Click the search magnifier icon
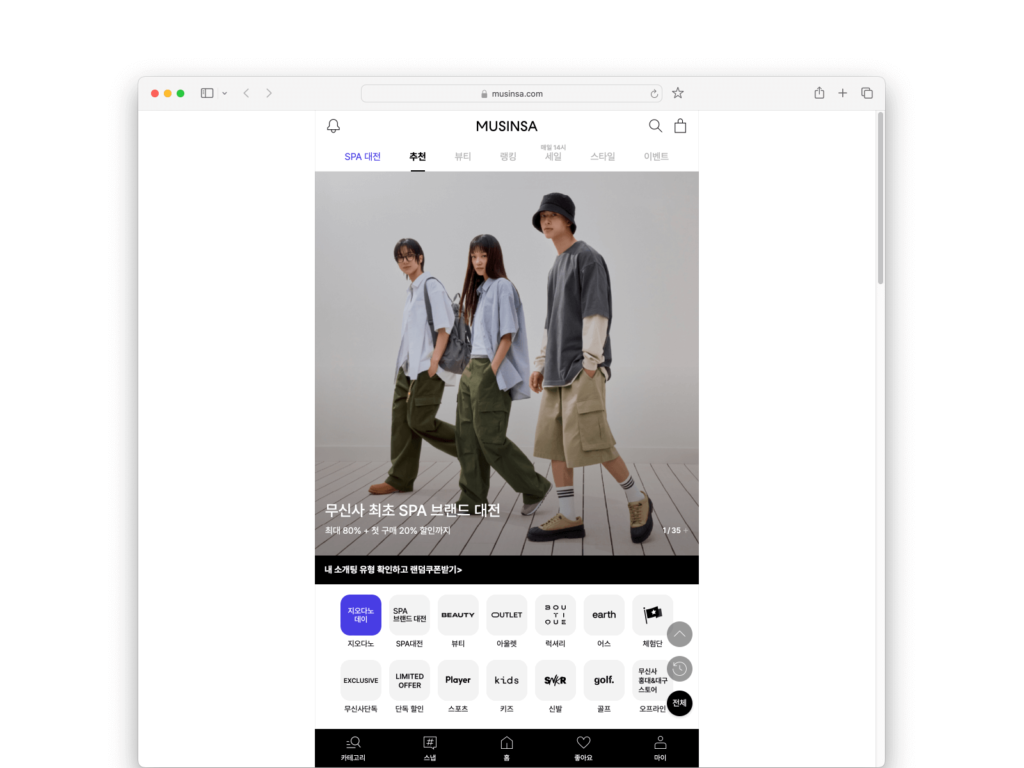Image resolution: width=1024 pixels, height=768 pixels. tap(655, 126)
